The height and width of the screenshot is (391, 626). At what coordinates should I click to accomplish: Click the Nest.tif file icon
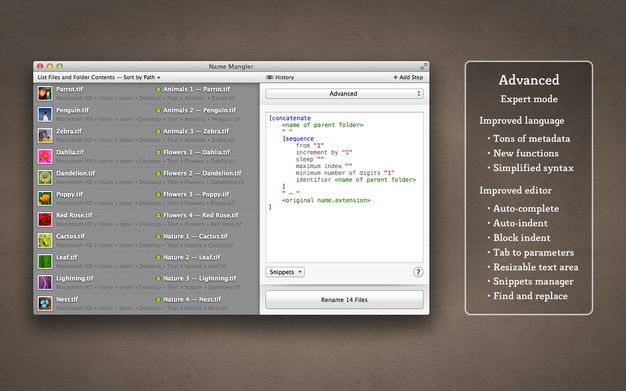[45, 304]
